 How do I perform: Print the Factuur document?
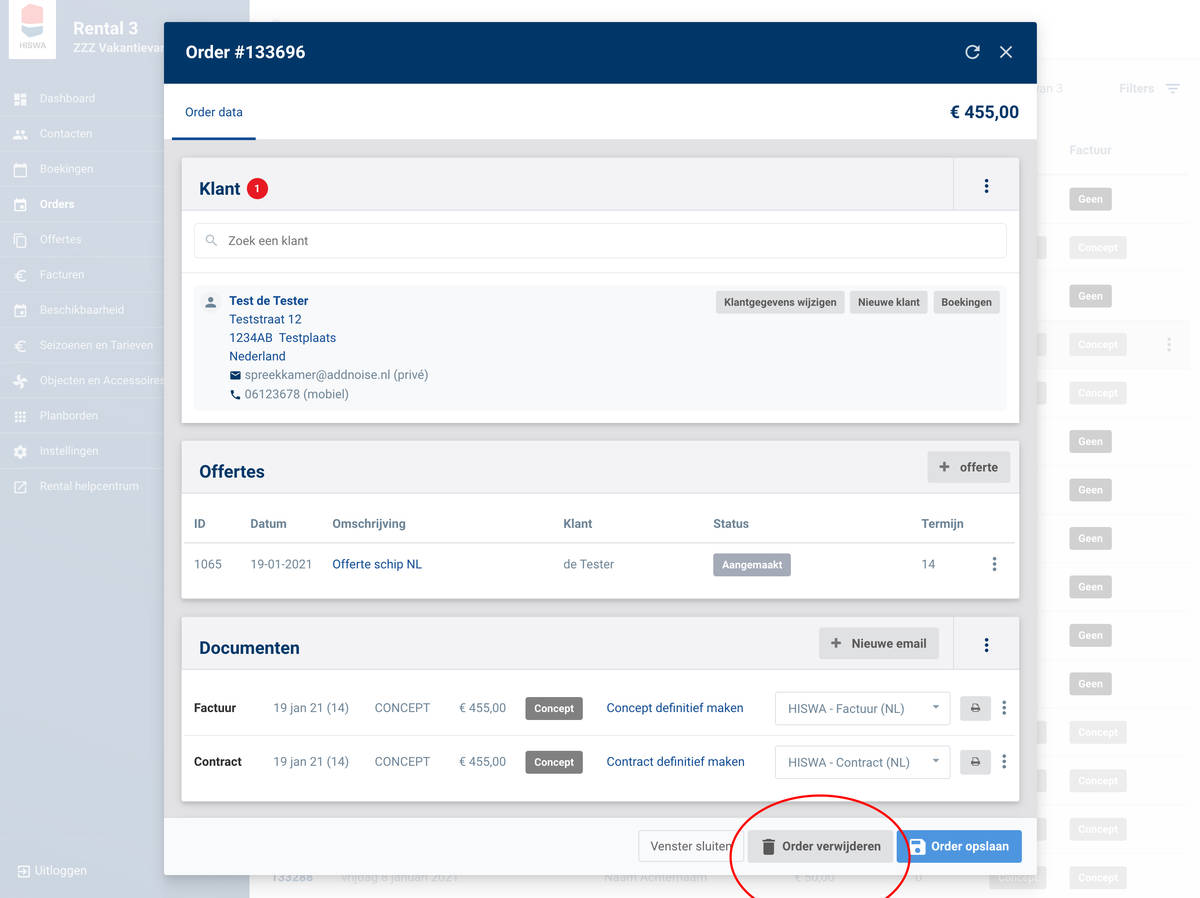(975, 708)
